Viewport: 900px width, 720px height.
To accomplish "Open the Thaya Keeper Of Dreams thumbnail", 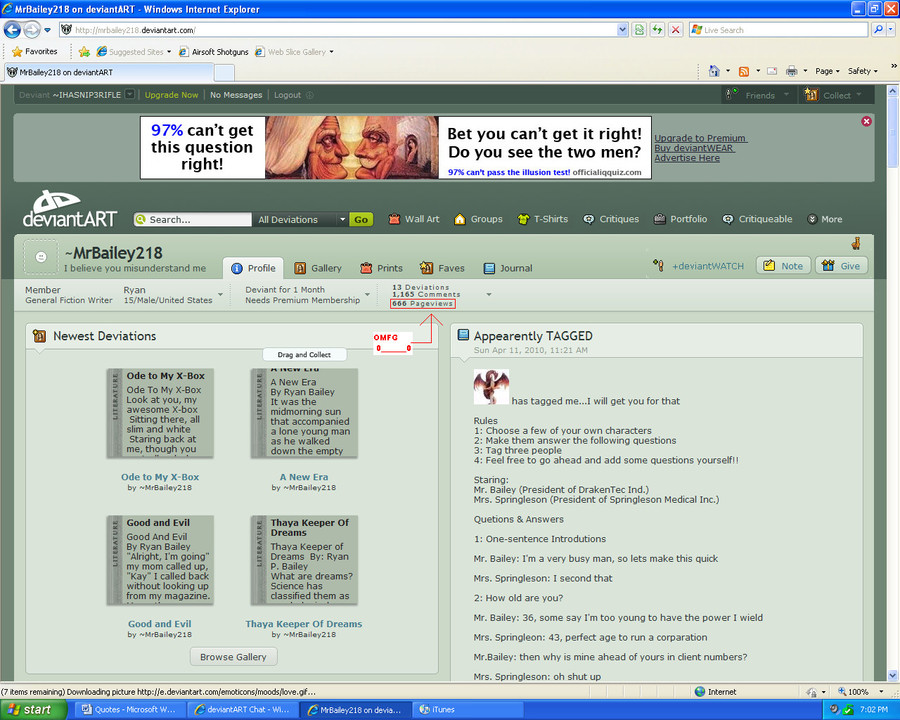I will 304,560.
